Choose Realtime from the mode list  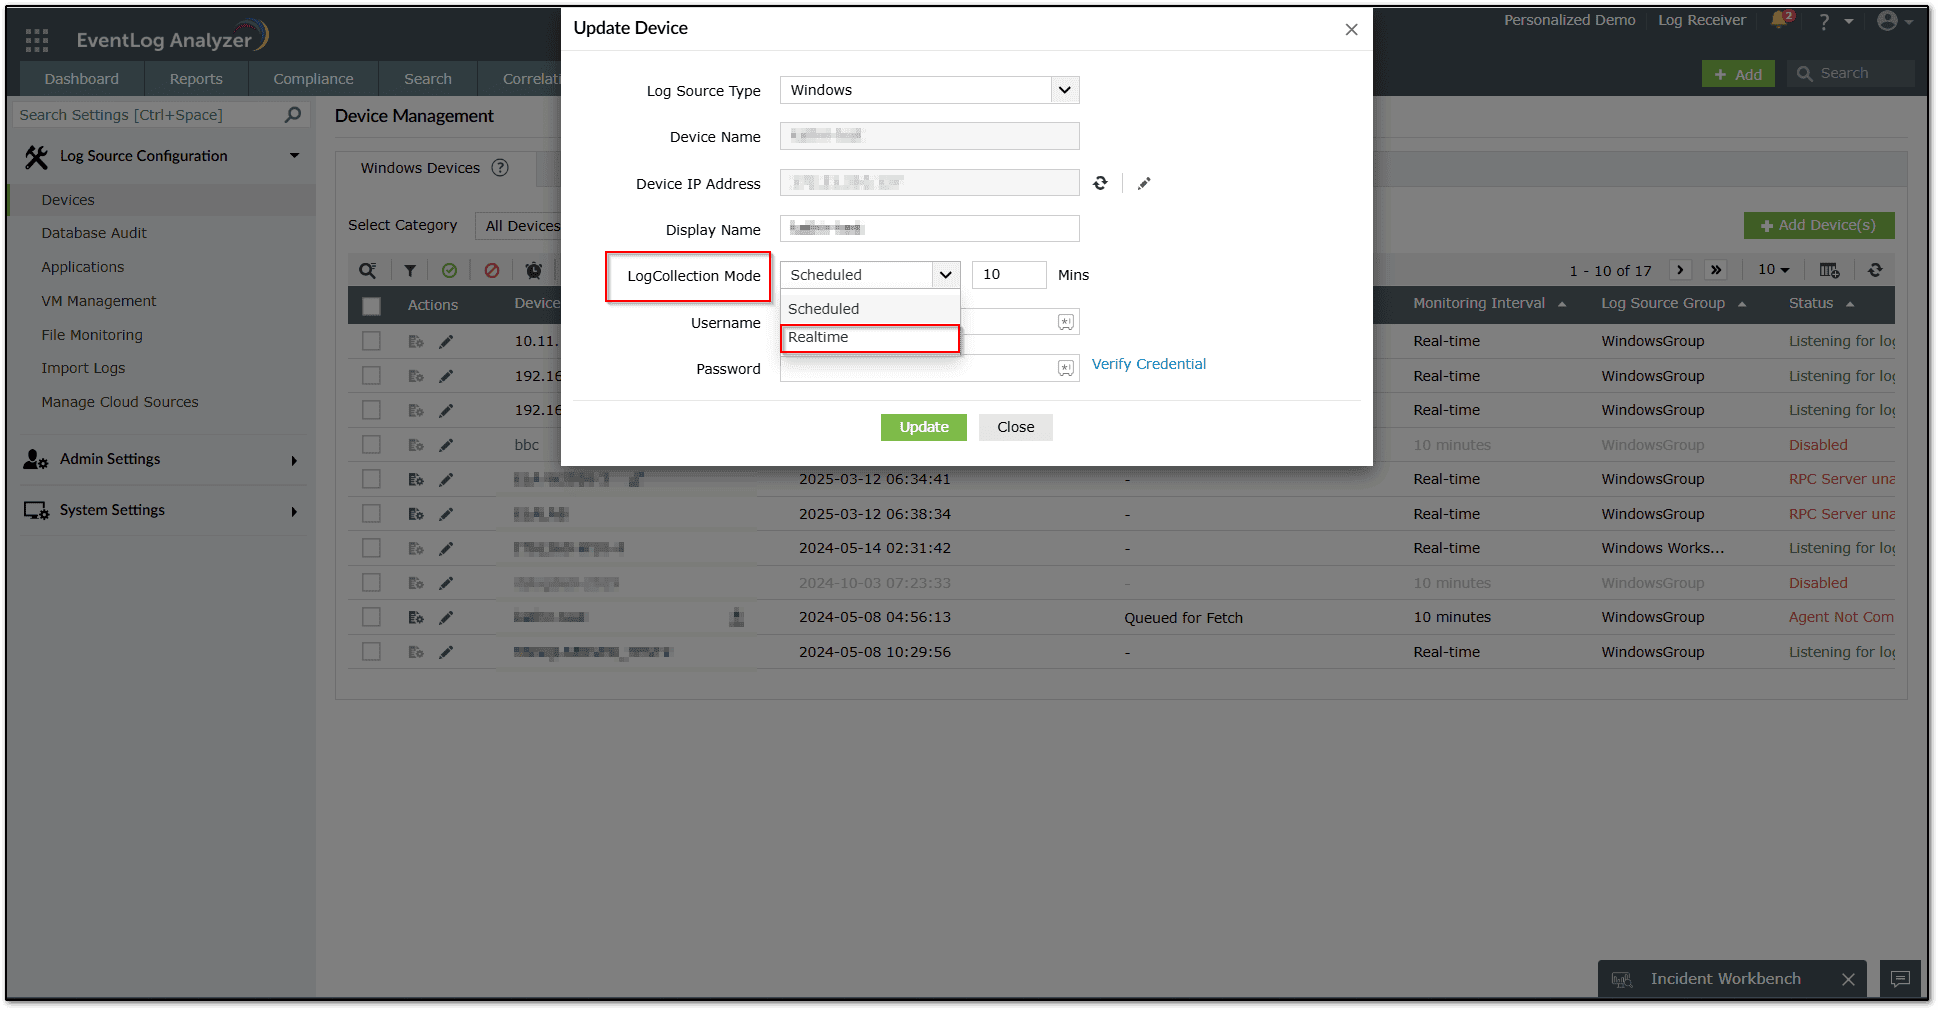click(x=870, y=338)
